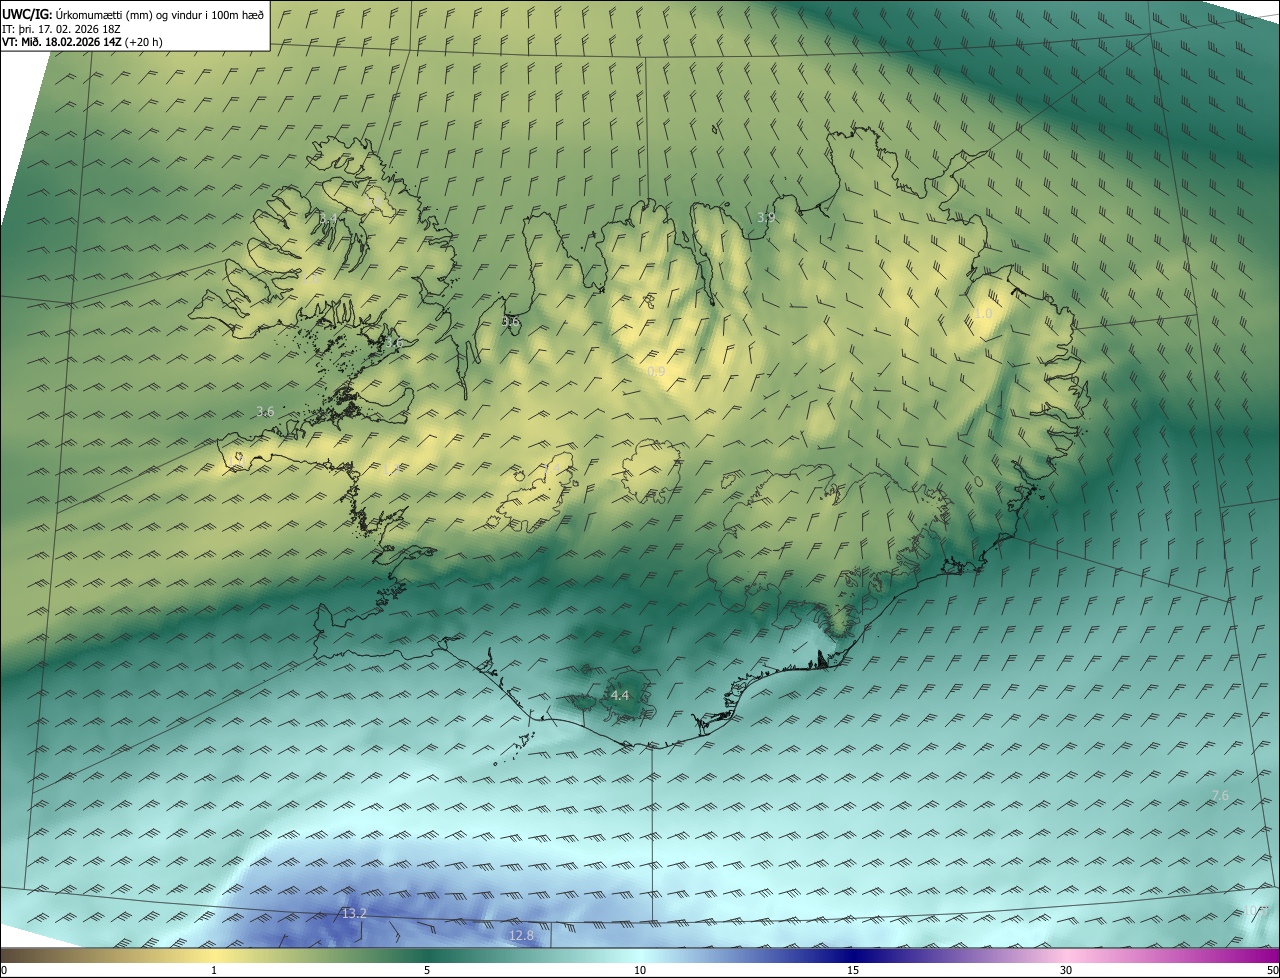This screenshot has height=978, width=1280.
Task: Click the color scale tick label 50
Action: coord(1272,970)
